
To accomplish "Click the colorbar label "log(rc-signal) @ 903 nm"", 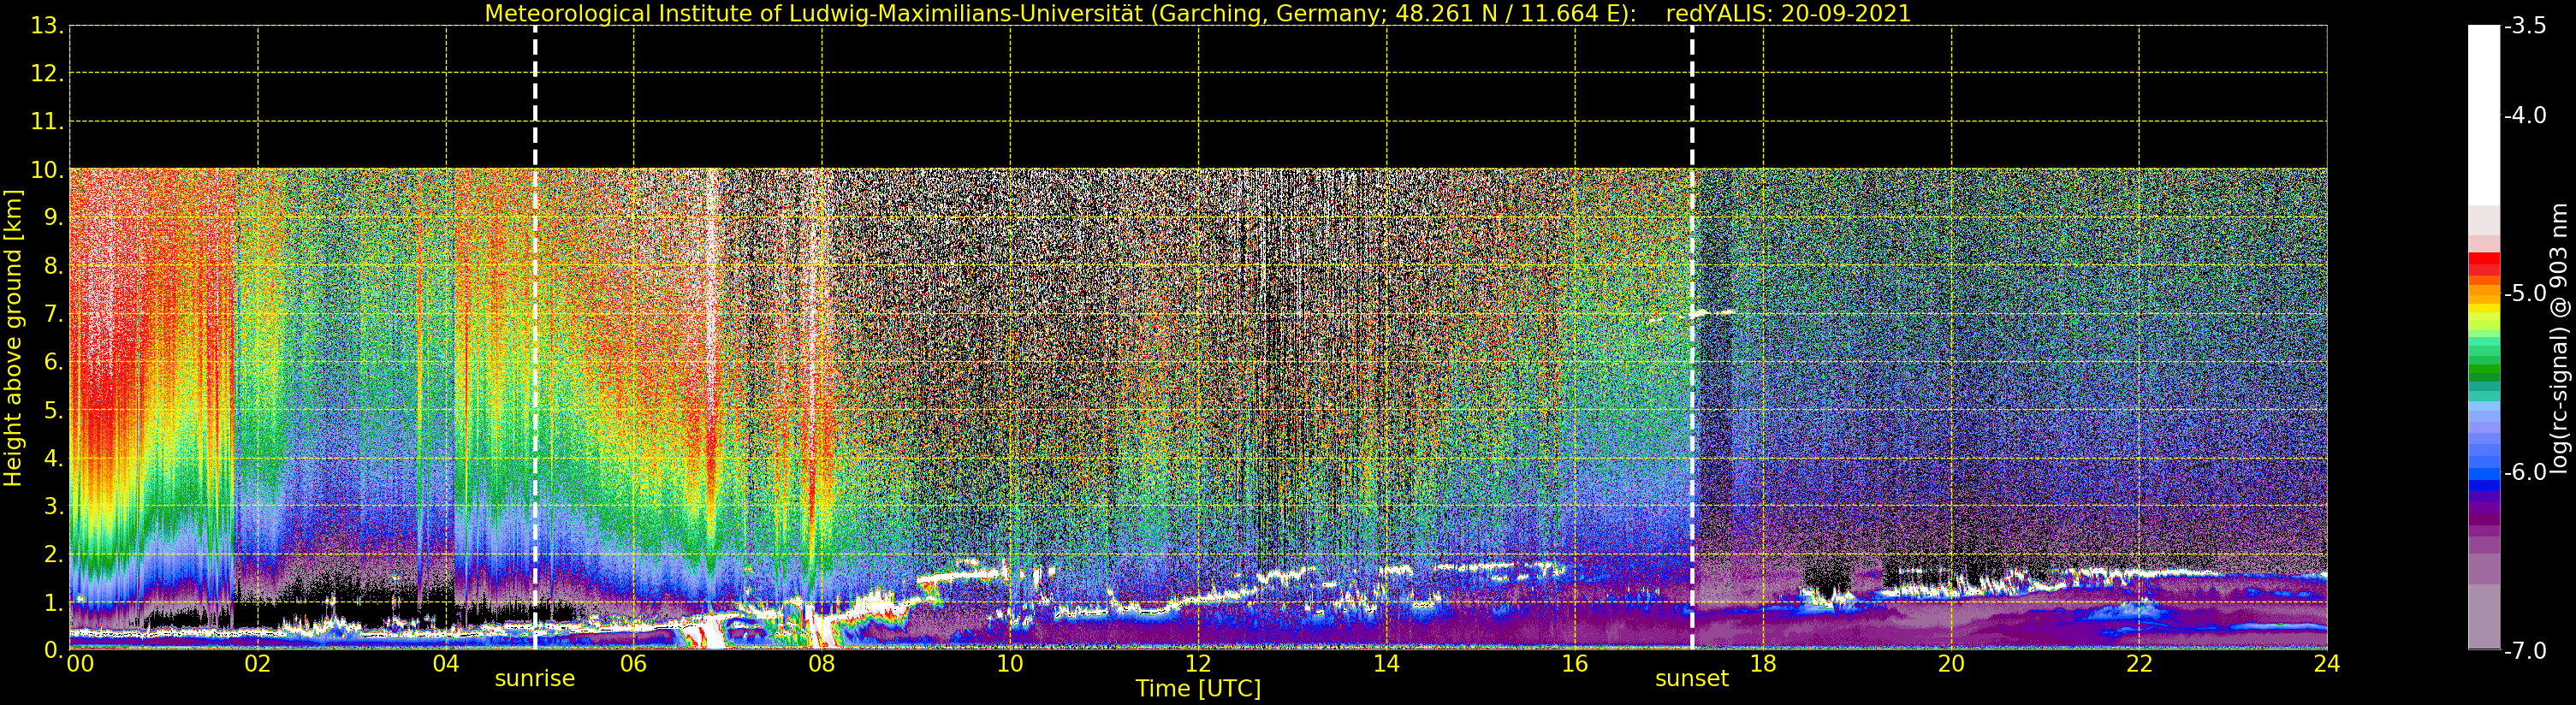I will (x=2559, y=338).
